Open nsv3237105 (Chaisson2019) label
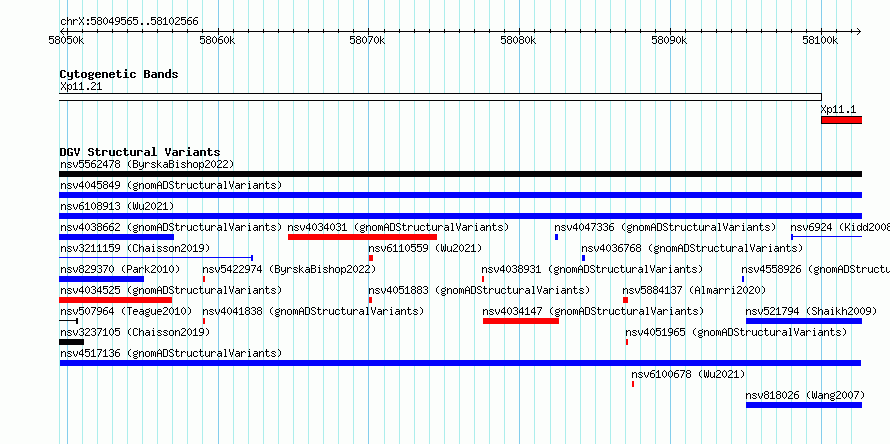 tap(135, 333)
